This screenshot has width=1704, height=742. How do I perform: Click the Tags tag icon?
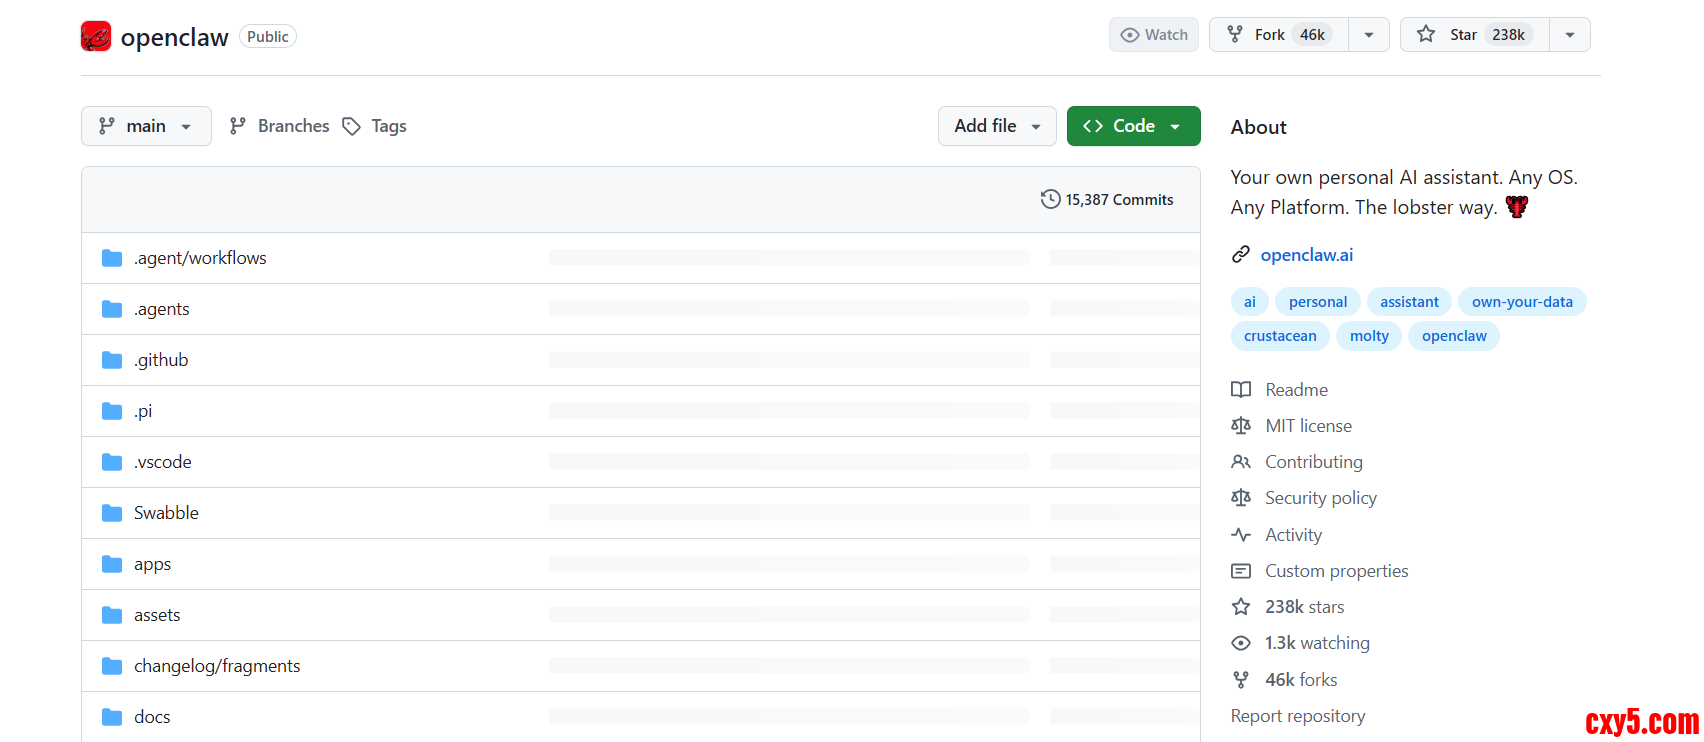click(x=351, y=126)
